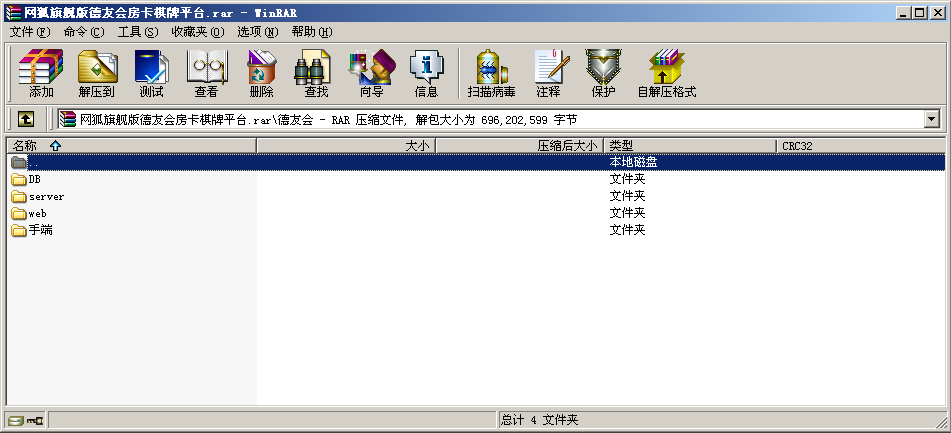The image size is (951, 433).
Task: Select the 手端 folder
Action: click(x=40, y=231)
